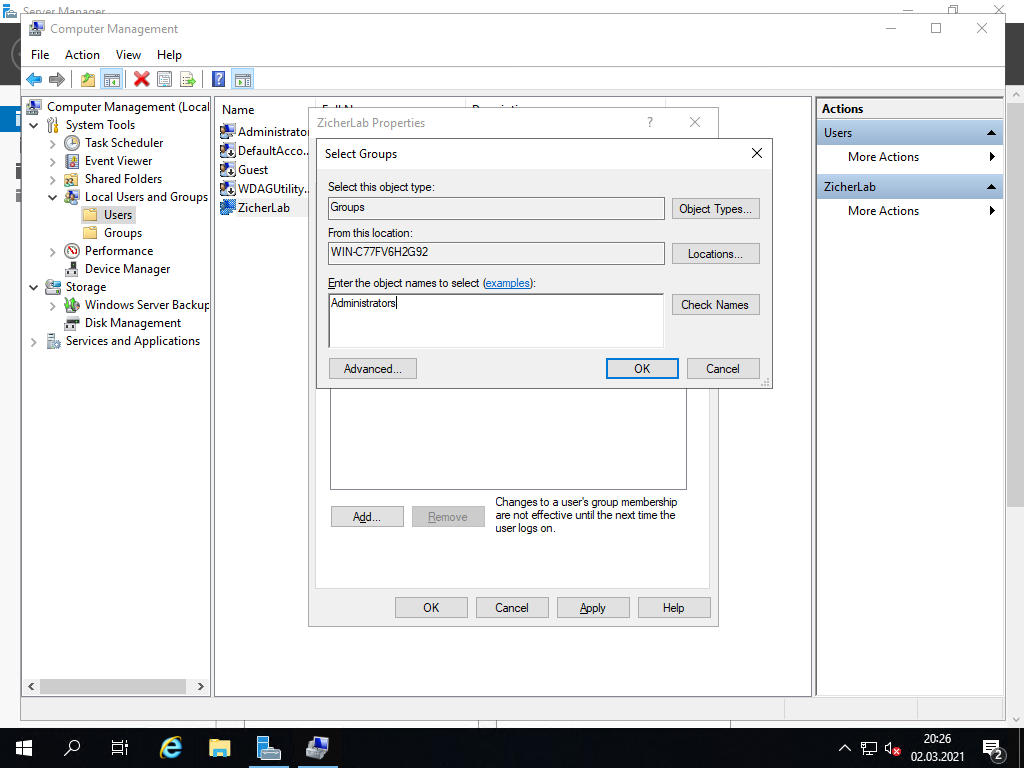
Task: Expand Services and Applications node
Action: tap(34, 341)
